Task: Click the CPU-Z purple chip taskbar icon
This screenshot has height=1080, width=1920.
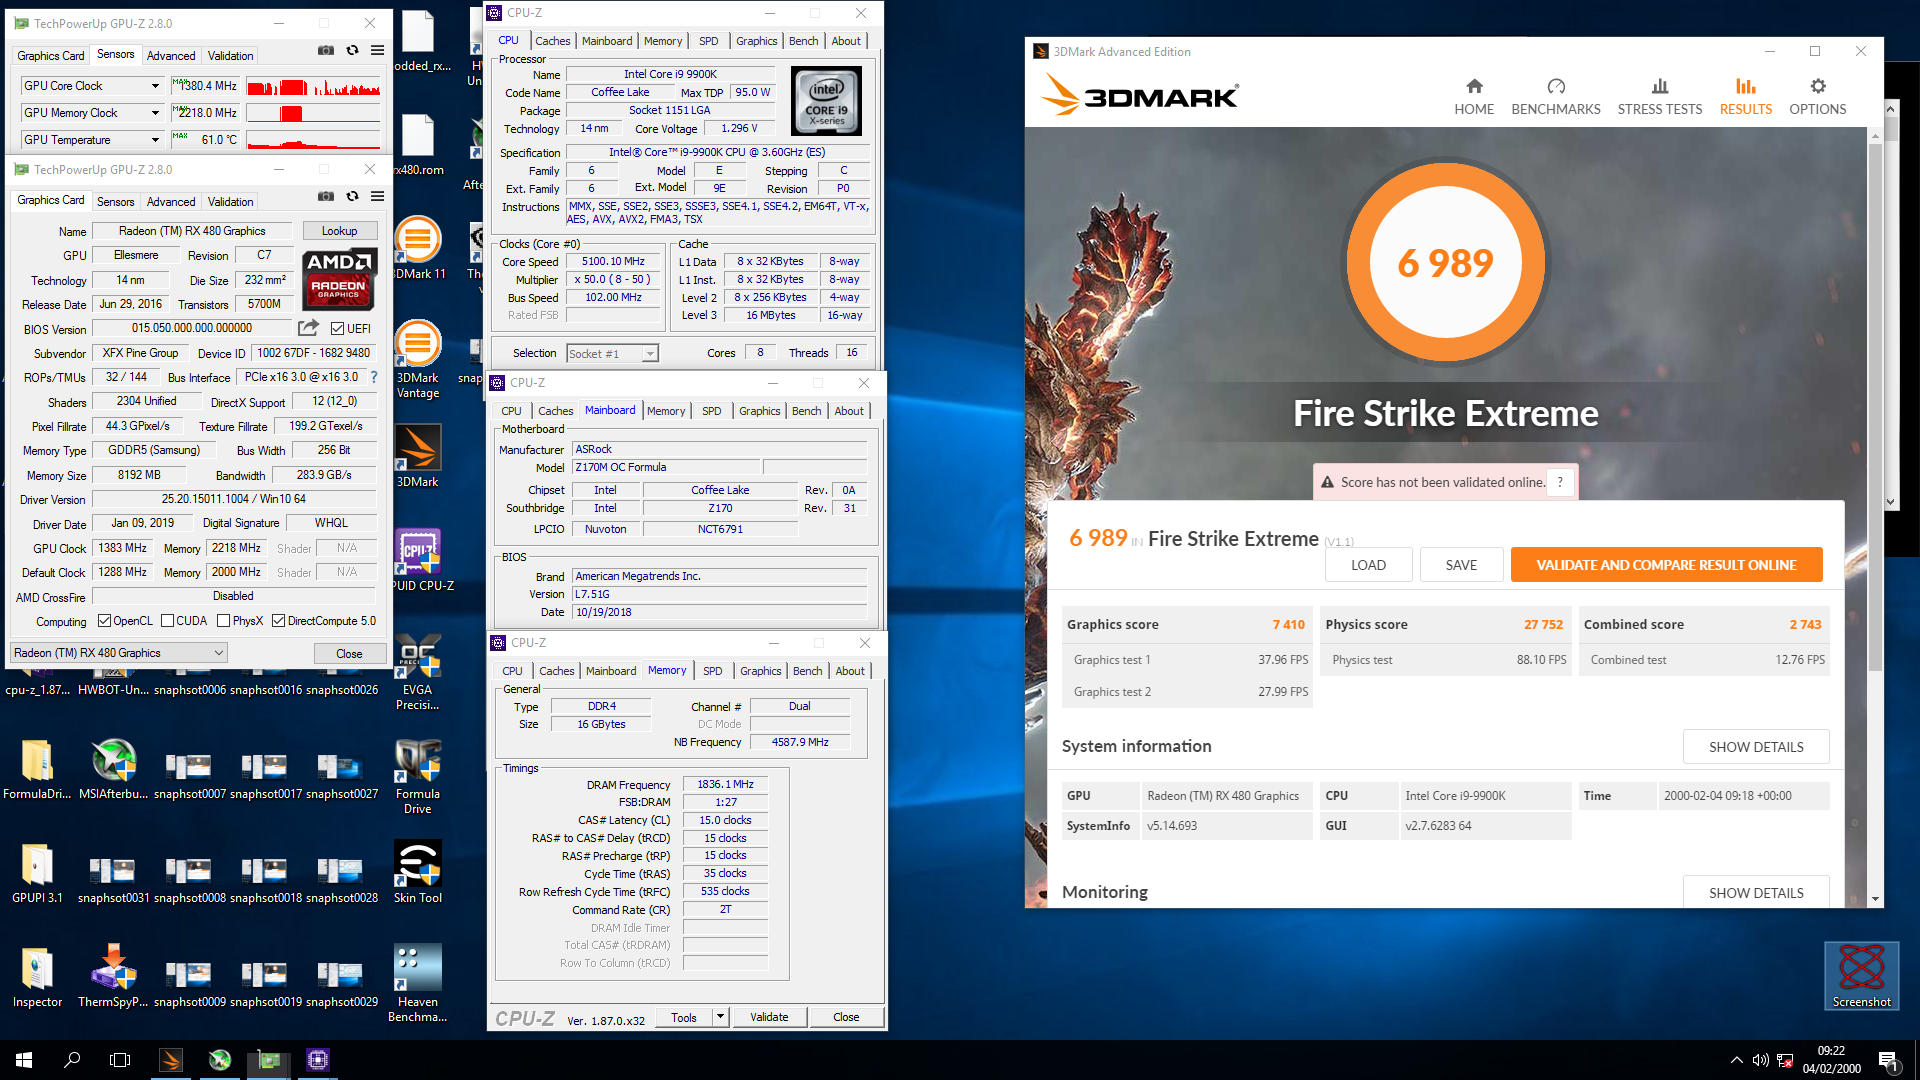Action: pos(318,1060)
